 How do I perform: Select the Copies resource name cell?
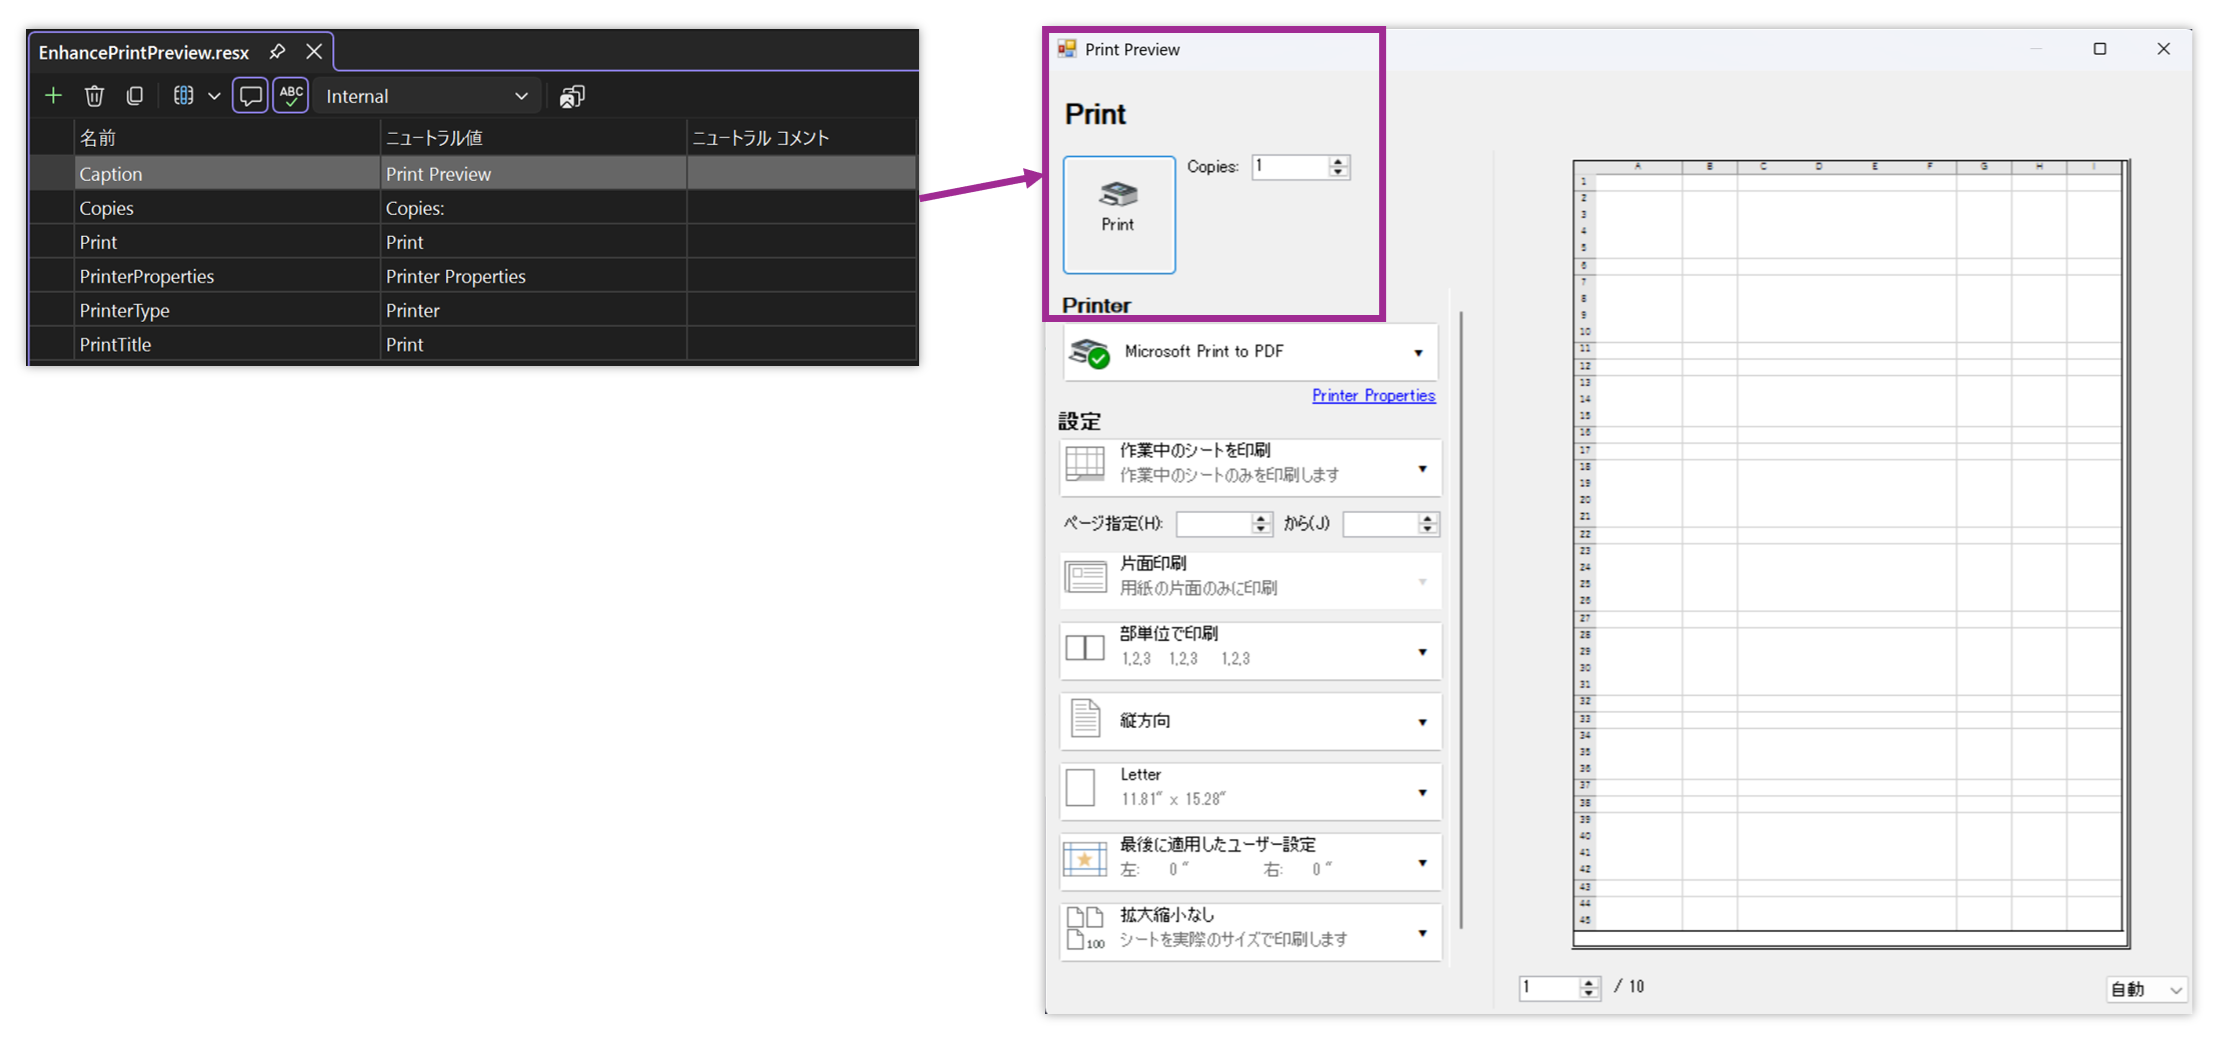[x=227, y=208]
